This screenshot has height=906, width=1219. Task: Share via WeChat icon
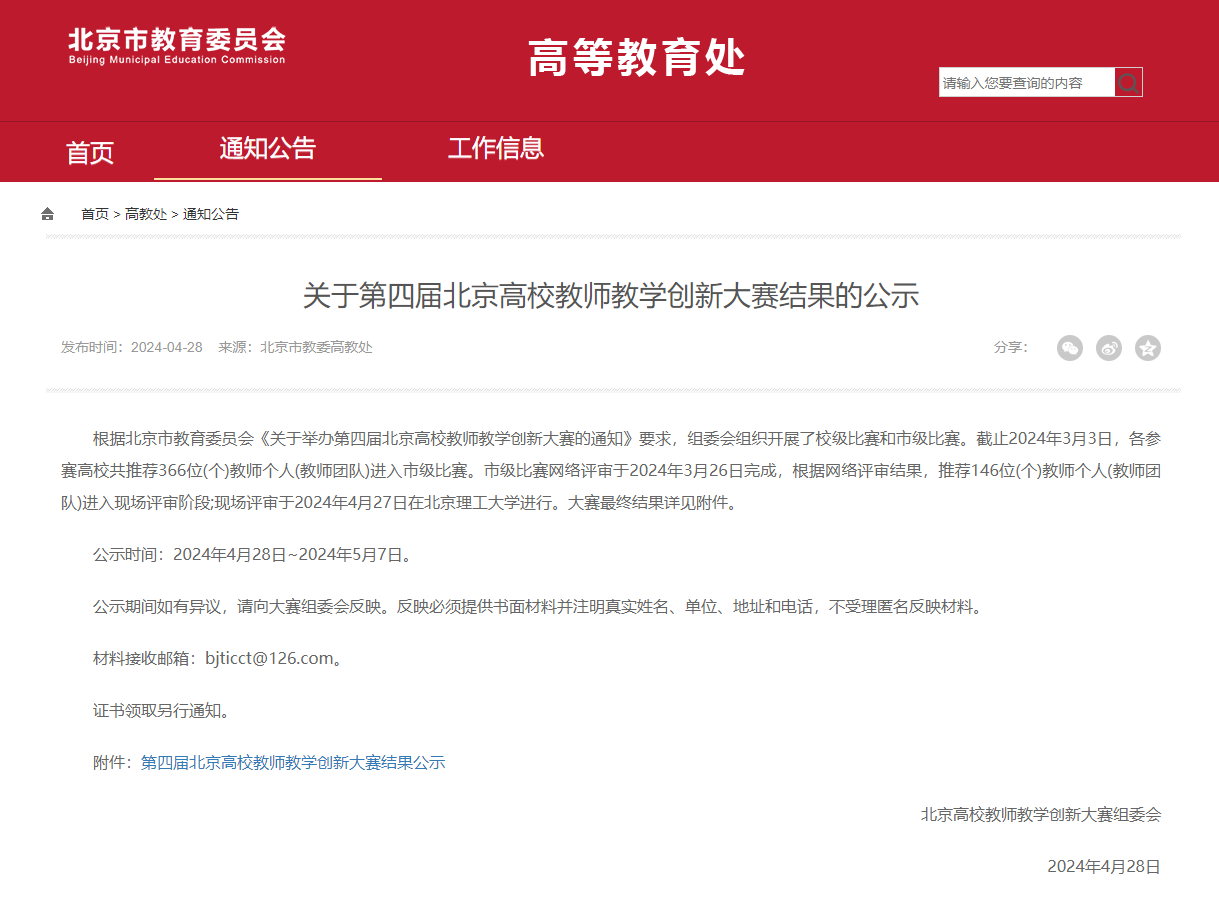1070,348
